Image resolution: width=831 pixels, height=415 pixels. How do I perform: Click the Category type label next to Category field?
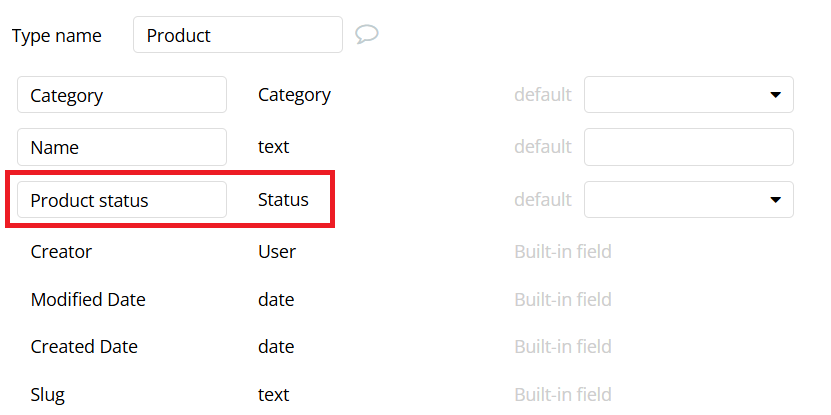[294, 95]
